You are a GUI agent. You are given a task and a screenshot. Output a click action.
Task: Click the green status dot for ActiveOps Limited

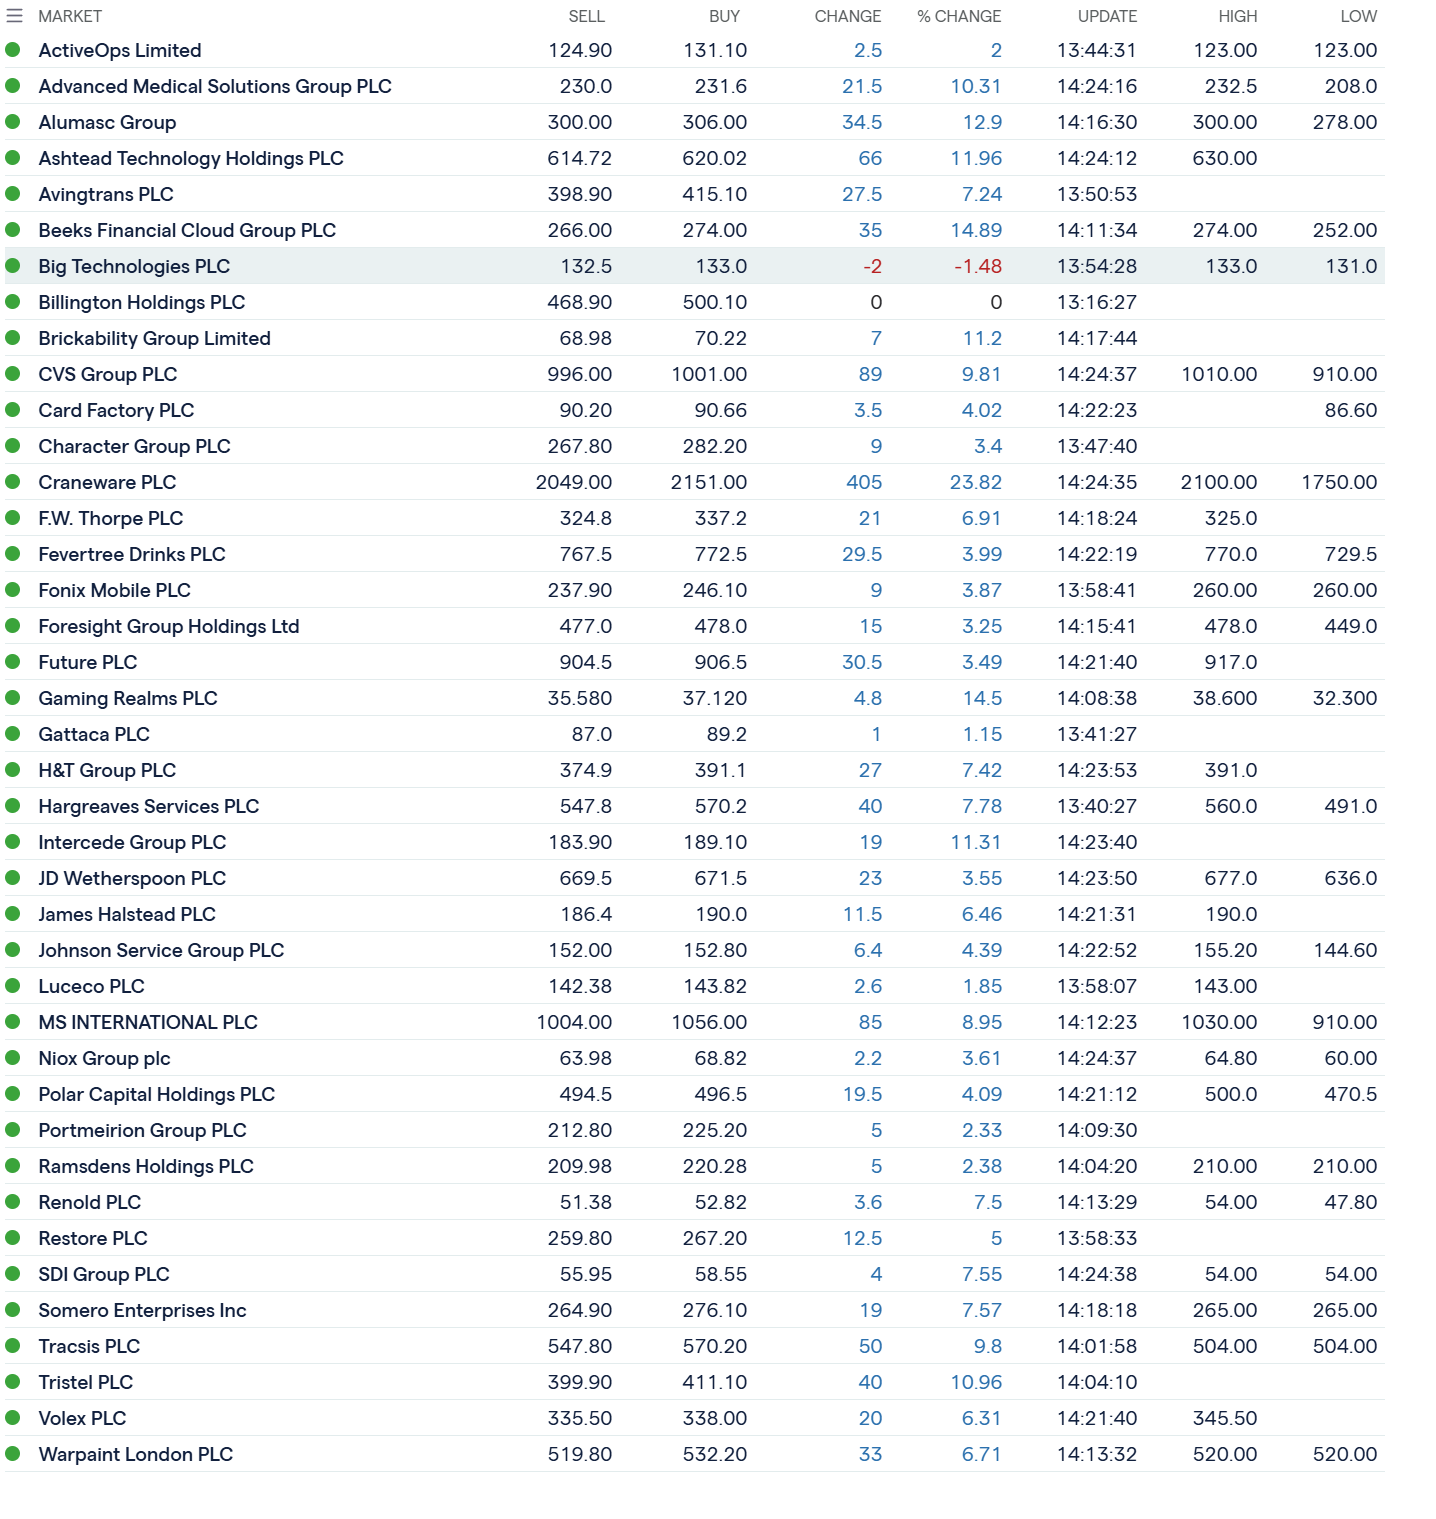click(x=13, y=49)
